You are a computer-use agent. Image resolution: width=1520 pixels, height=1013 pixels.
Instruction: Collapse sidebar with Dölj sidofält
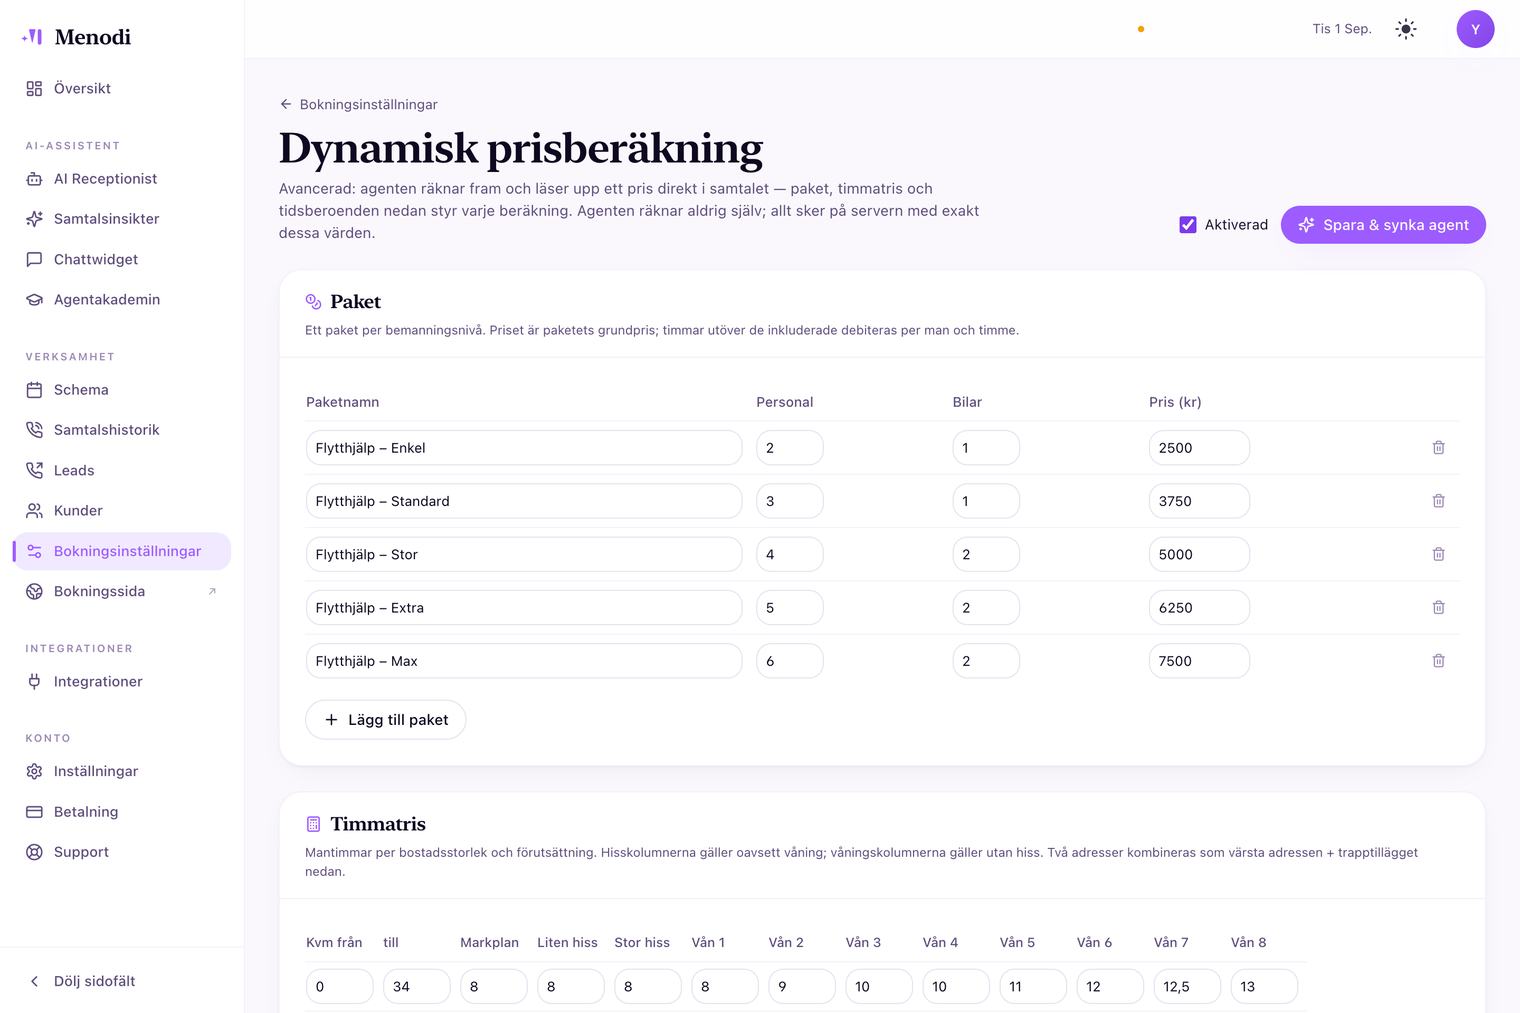point(82,981)
